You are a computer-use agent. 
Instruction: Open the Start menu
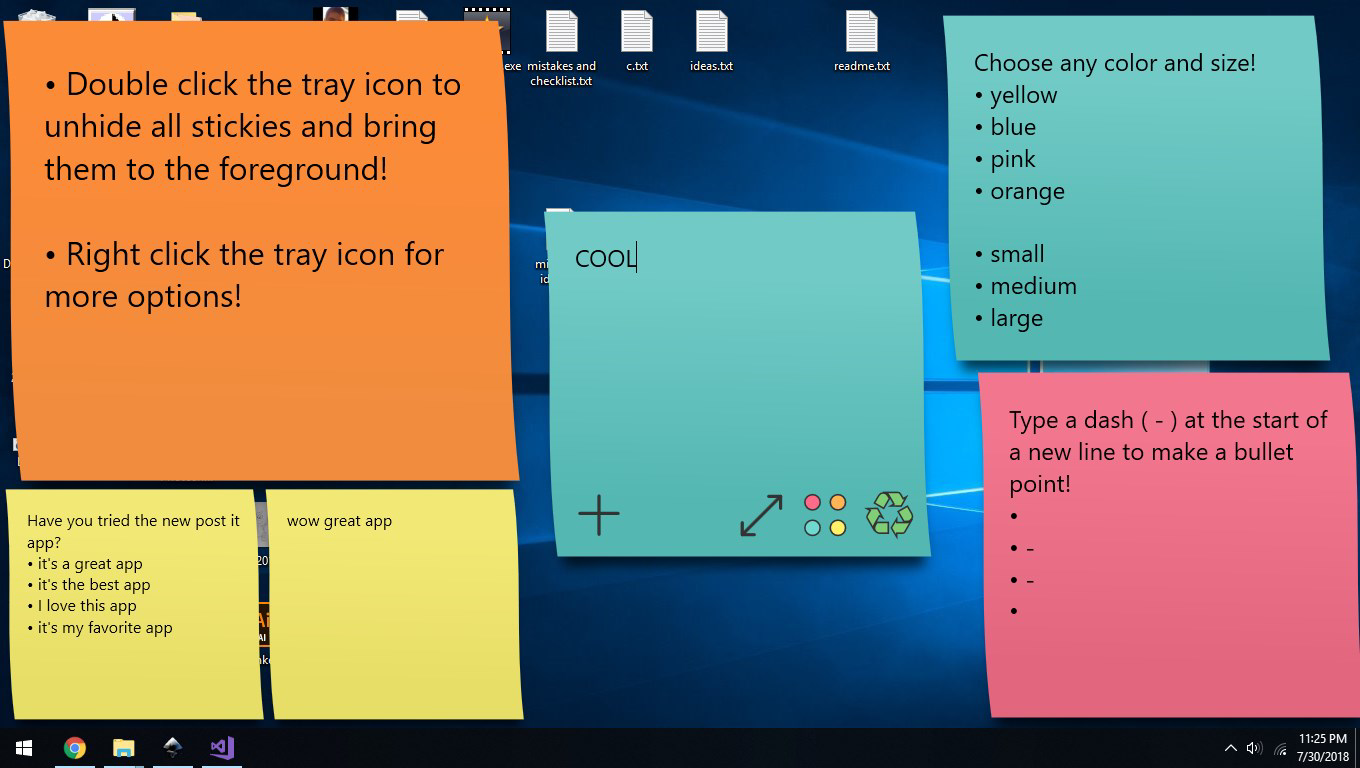[x=22, y=747]
